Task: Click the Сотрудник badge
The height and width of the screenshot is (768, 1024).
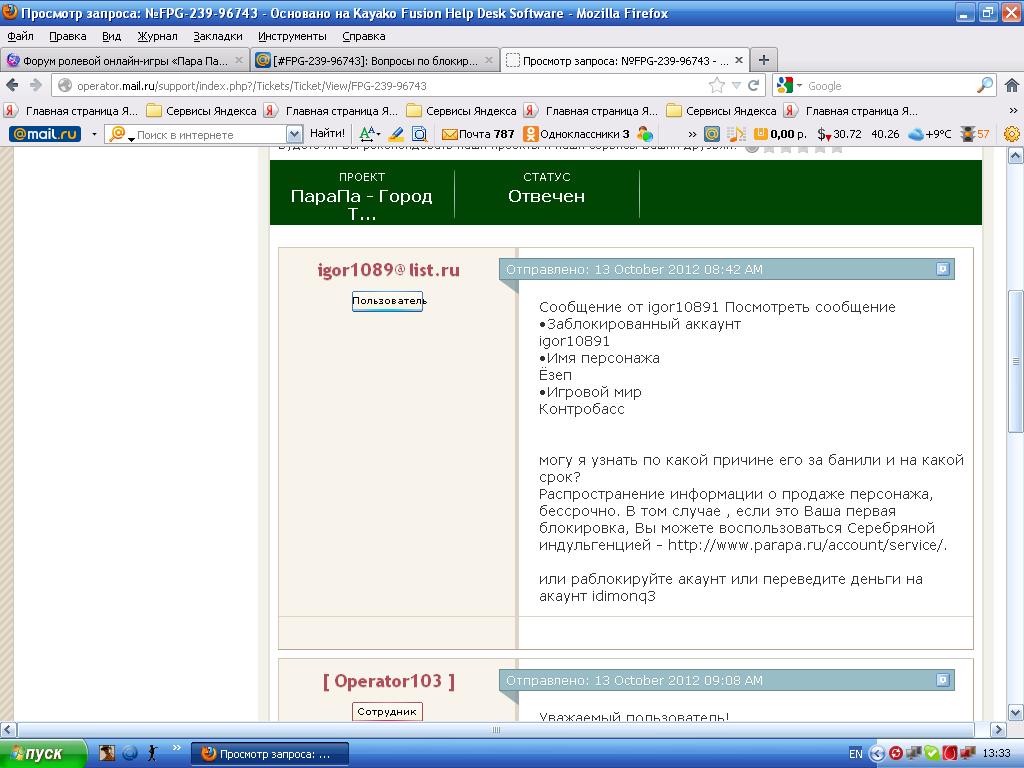Action: (x=387, y=711)
